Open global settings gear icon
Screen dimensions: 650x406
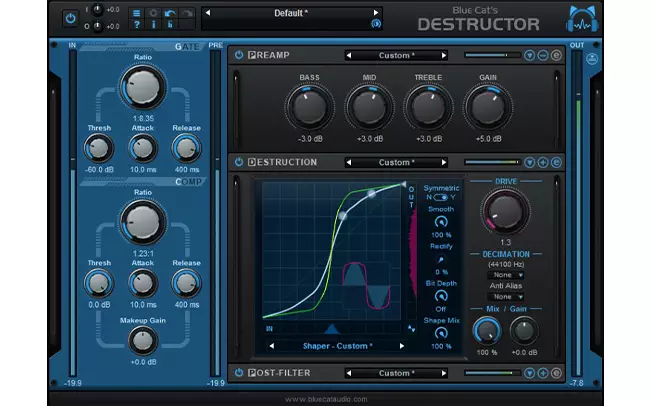(x=153, y=13)
